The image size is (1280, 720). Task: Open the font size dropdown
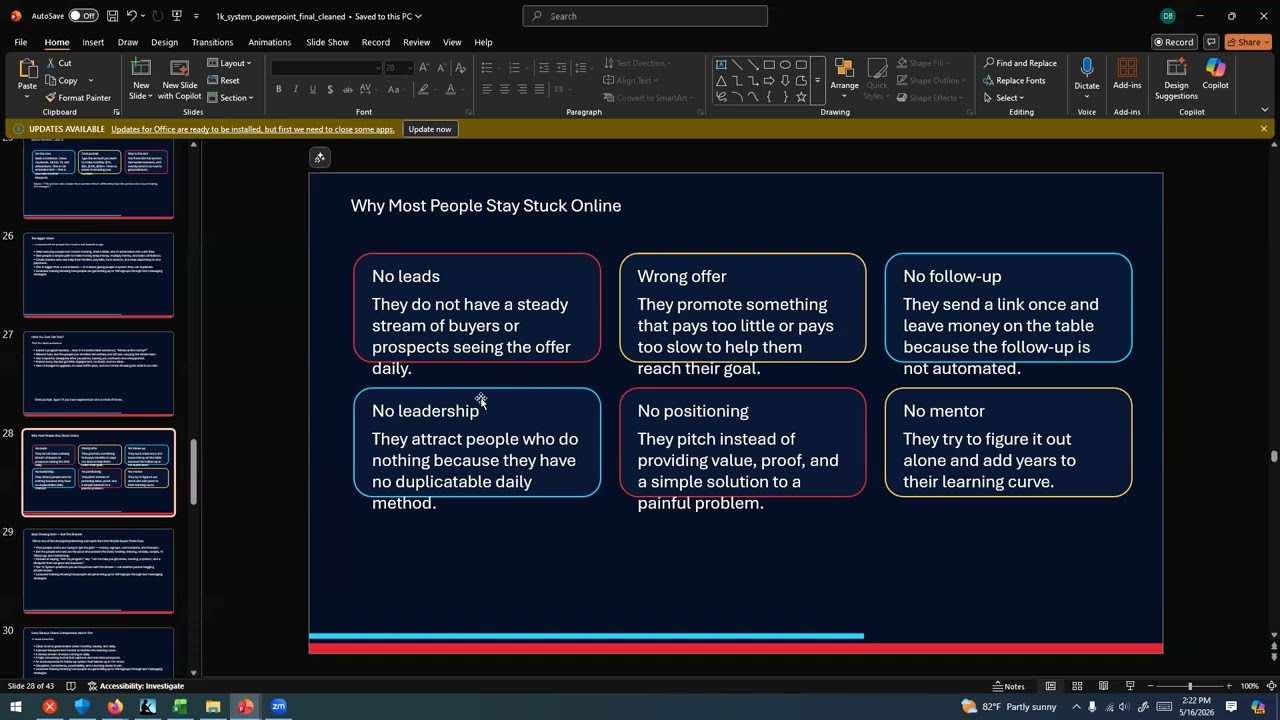coord(409,68)
